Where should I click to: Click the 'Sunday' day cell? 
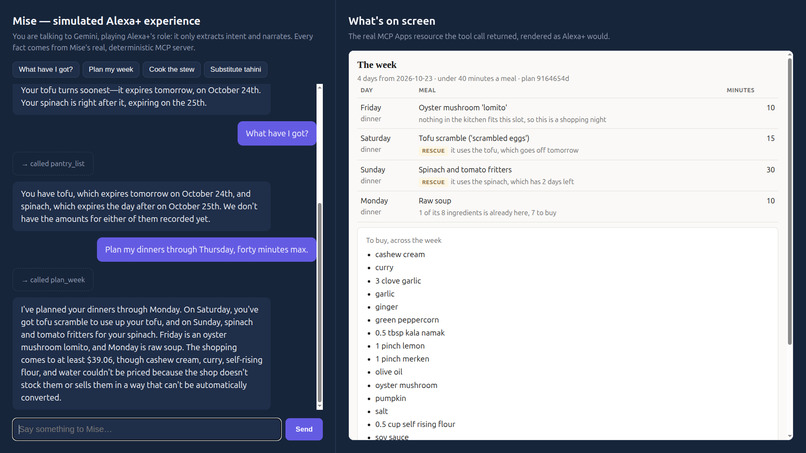coord(373,170)
